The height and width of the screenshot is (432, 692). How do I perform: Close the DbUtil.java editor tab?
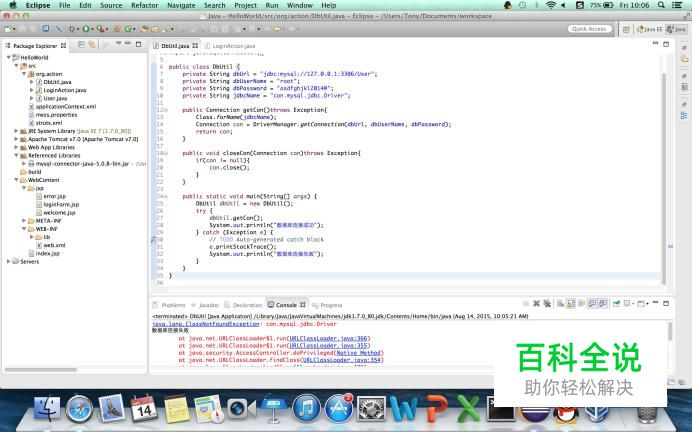[x=195, y=45]
